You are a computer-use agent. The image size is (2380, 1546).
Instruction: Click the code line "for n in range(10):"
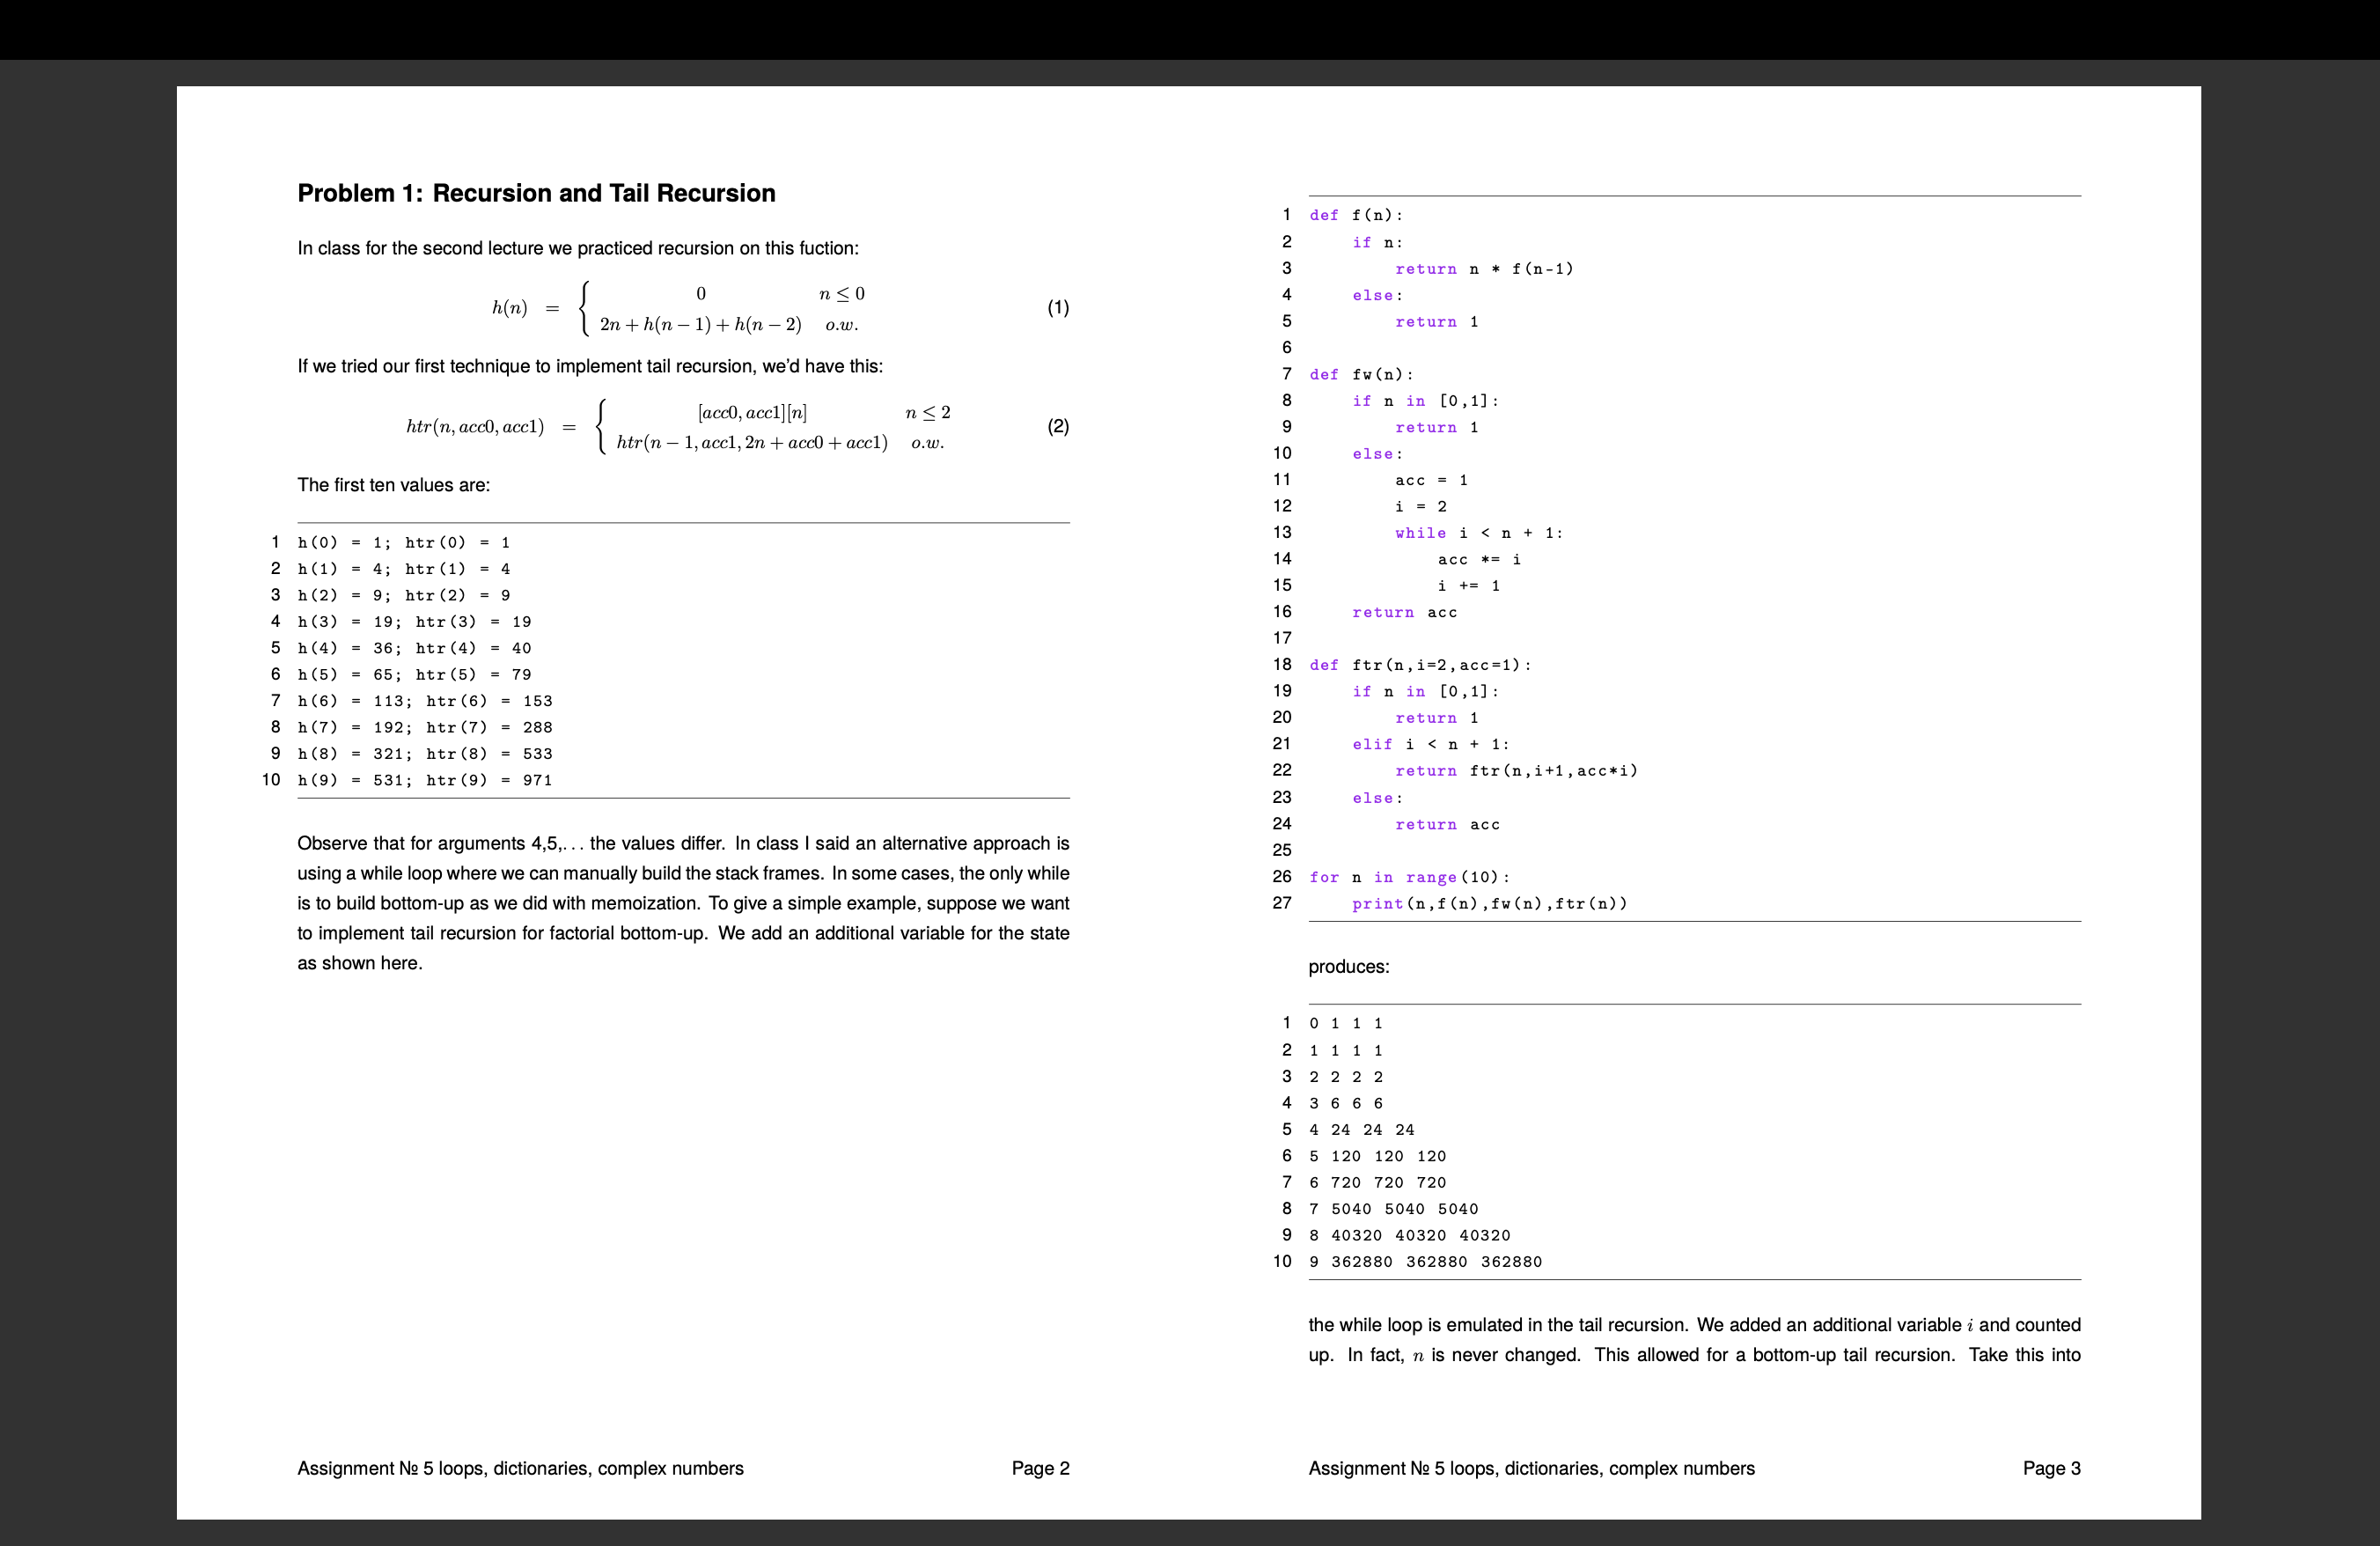tap(1409, 877)
